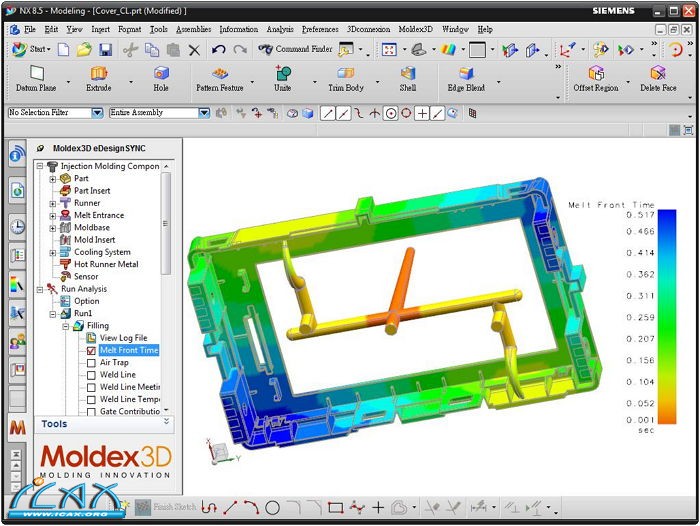The width and height of the screenshot is (700, 526).
Task: Open the Start menu button
Action: tap(31, 49)
